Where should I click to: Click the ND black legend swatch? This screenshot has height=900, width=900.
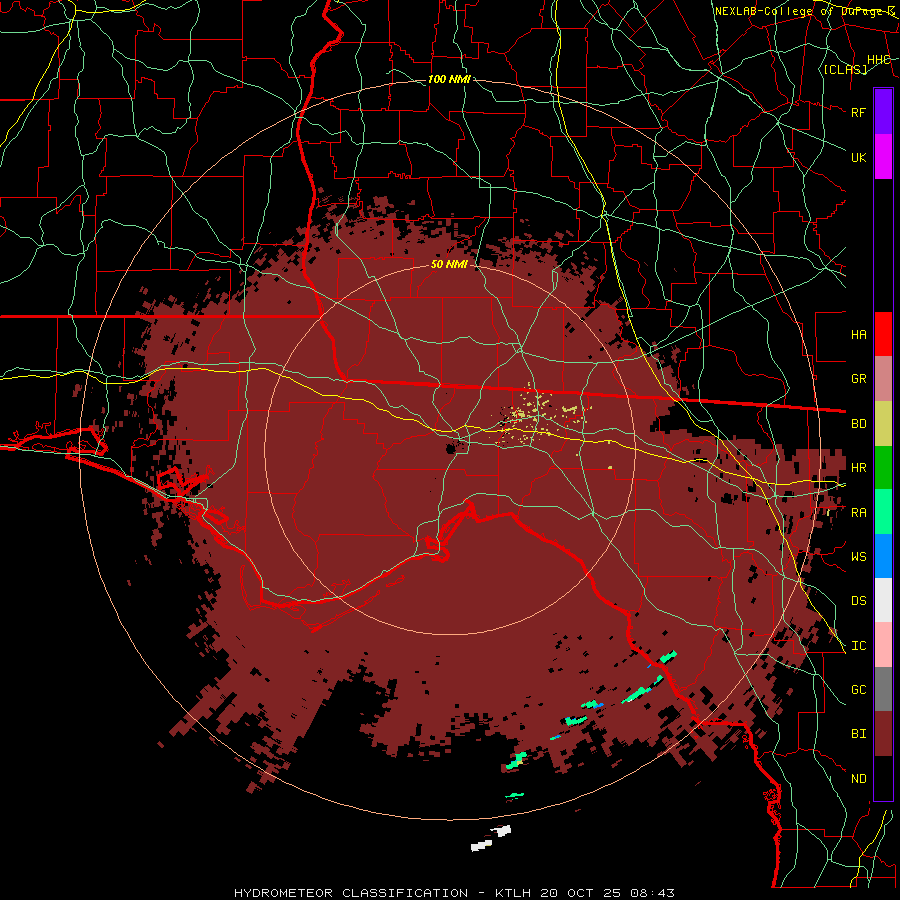click(883, 778)
